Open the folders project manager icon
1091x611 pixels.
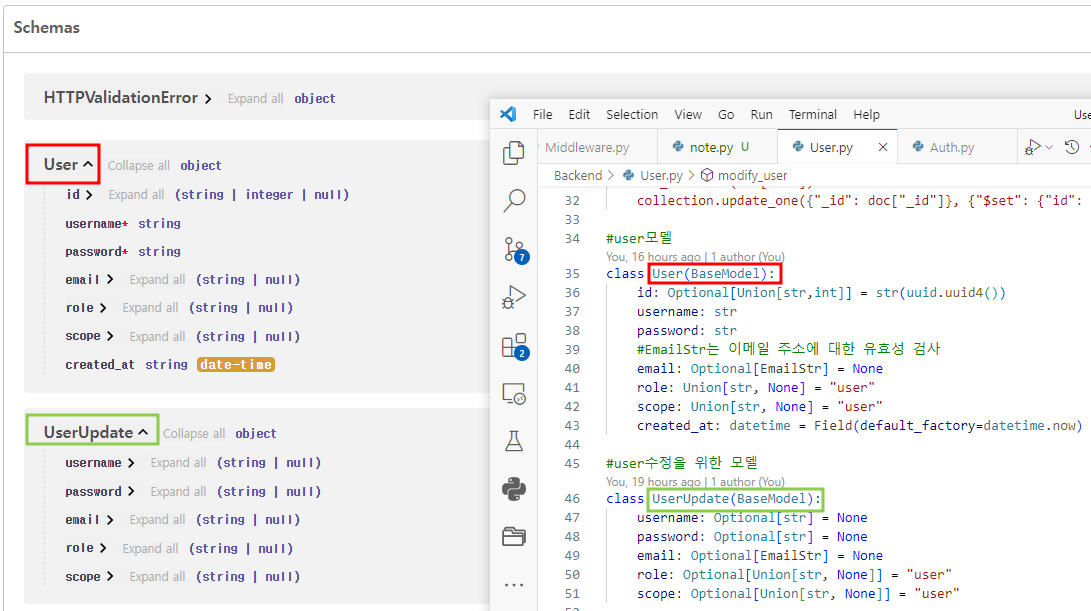coord(513,537)
